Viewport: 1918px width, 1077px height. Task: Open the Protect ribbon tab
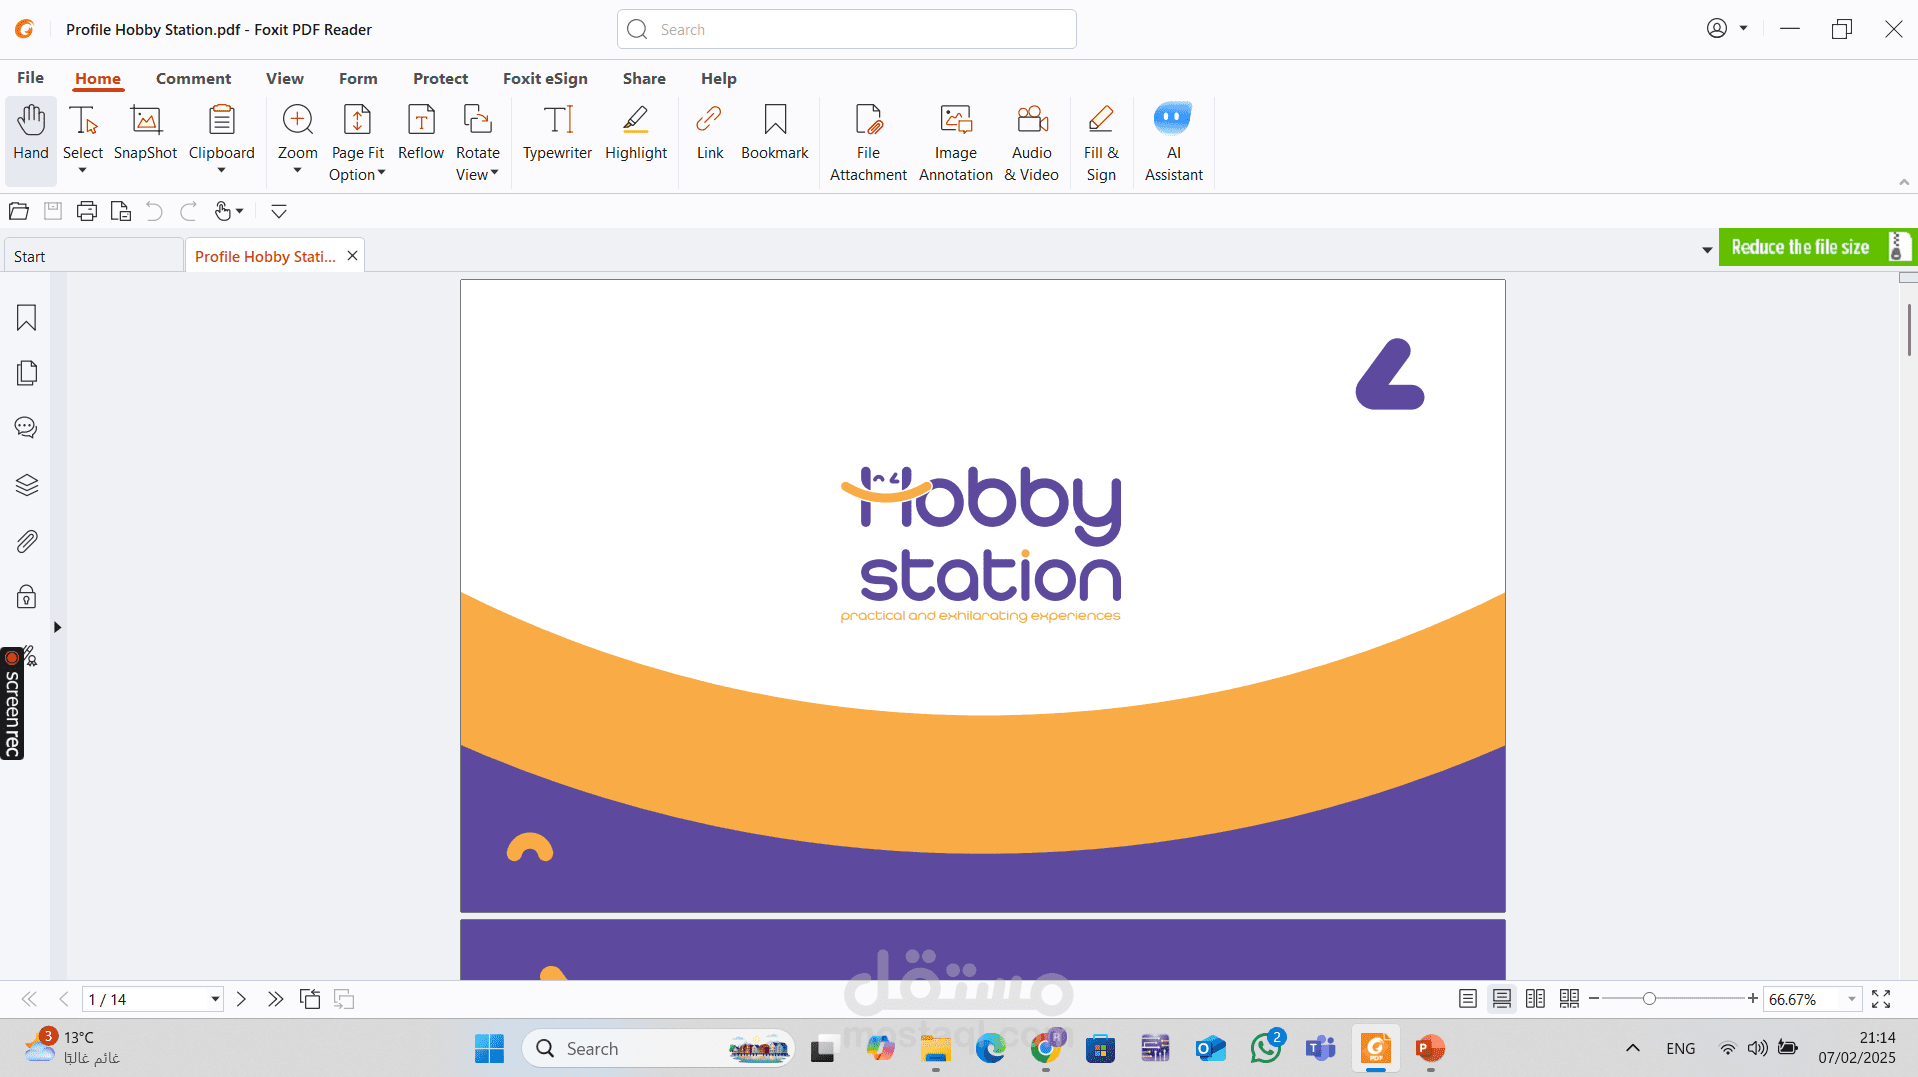[x=440, y=78]
